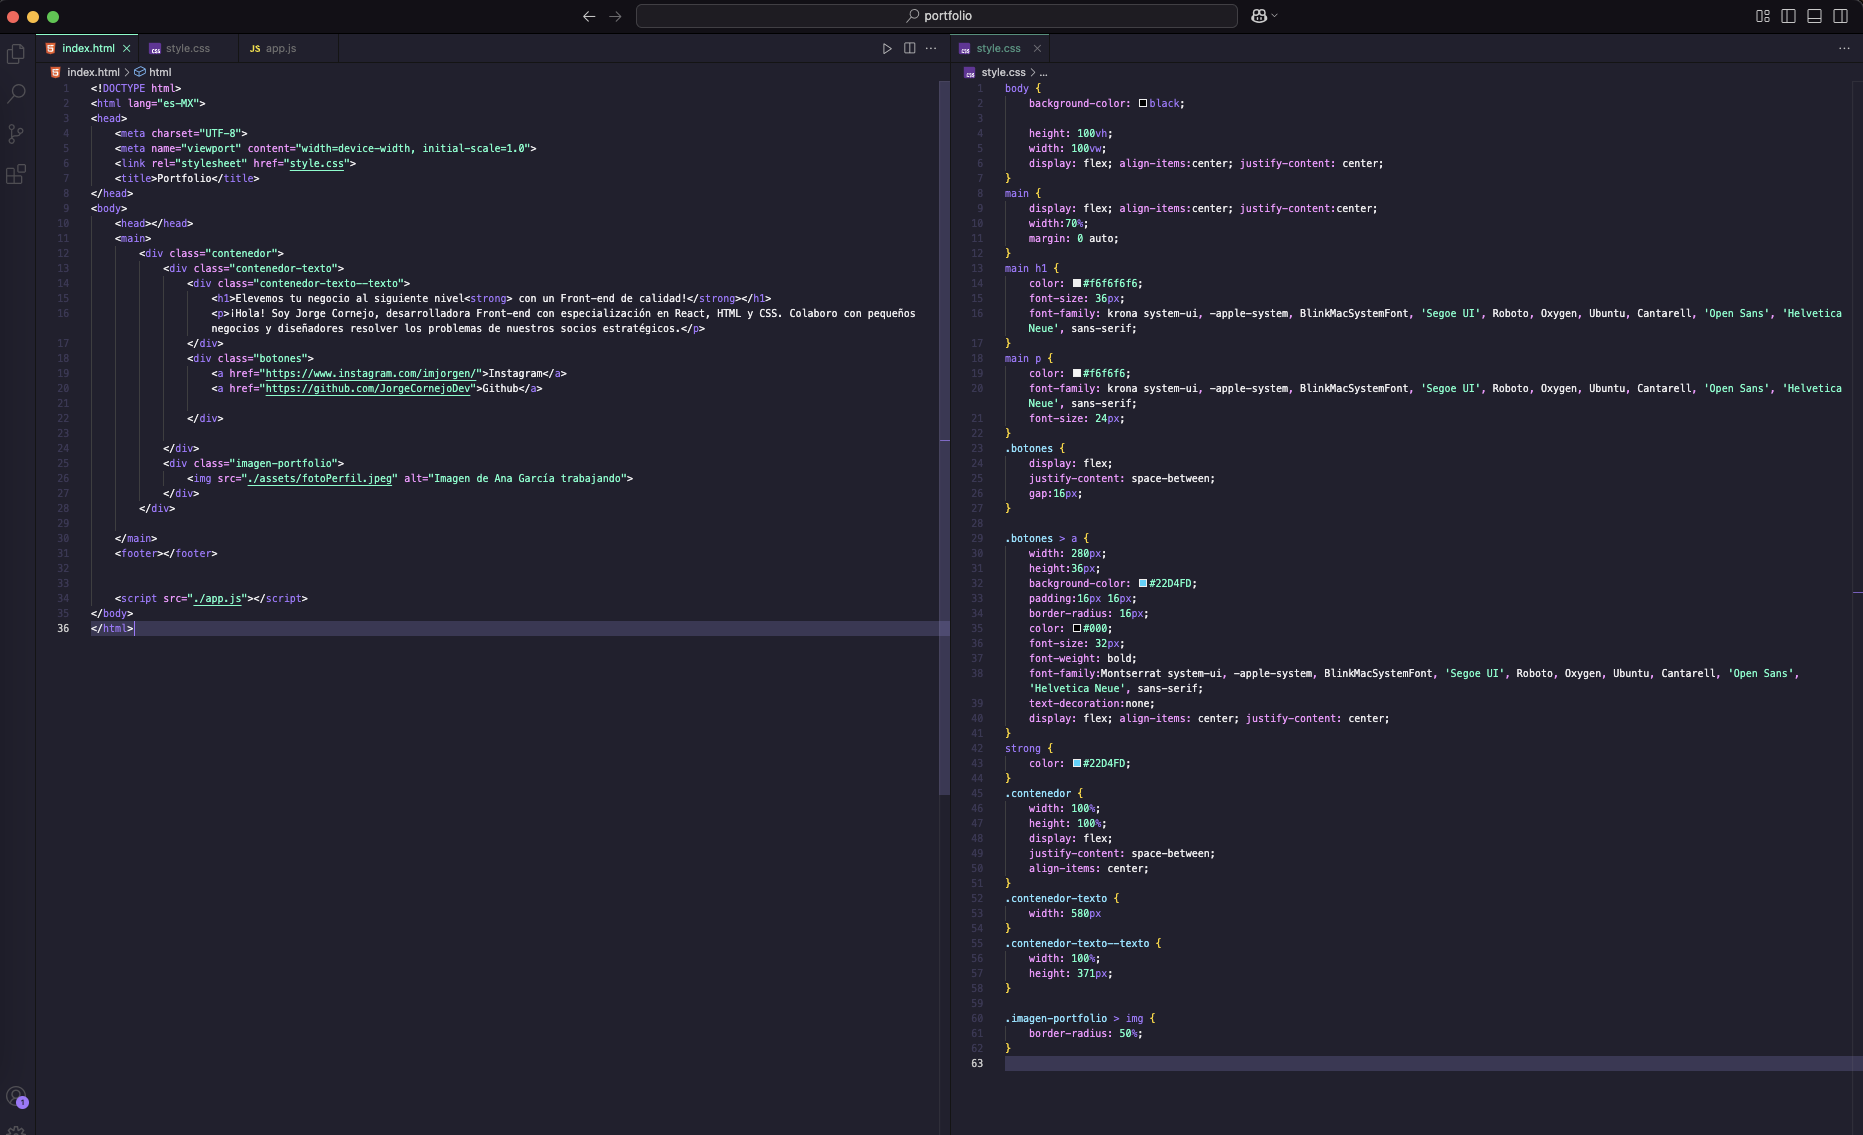
Task: Click the portfolio command center search box
Action: tap(937, 16)
